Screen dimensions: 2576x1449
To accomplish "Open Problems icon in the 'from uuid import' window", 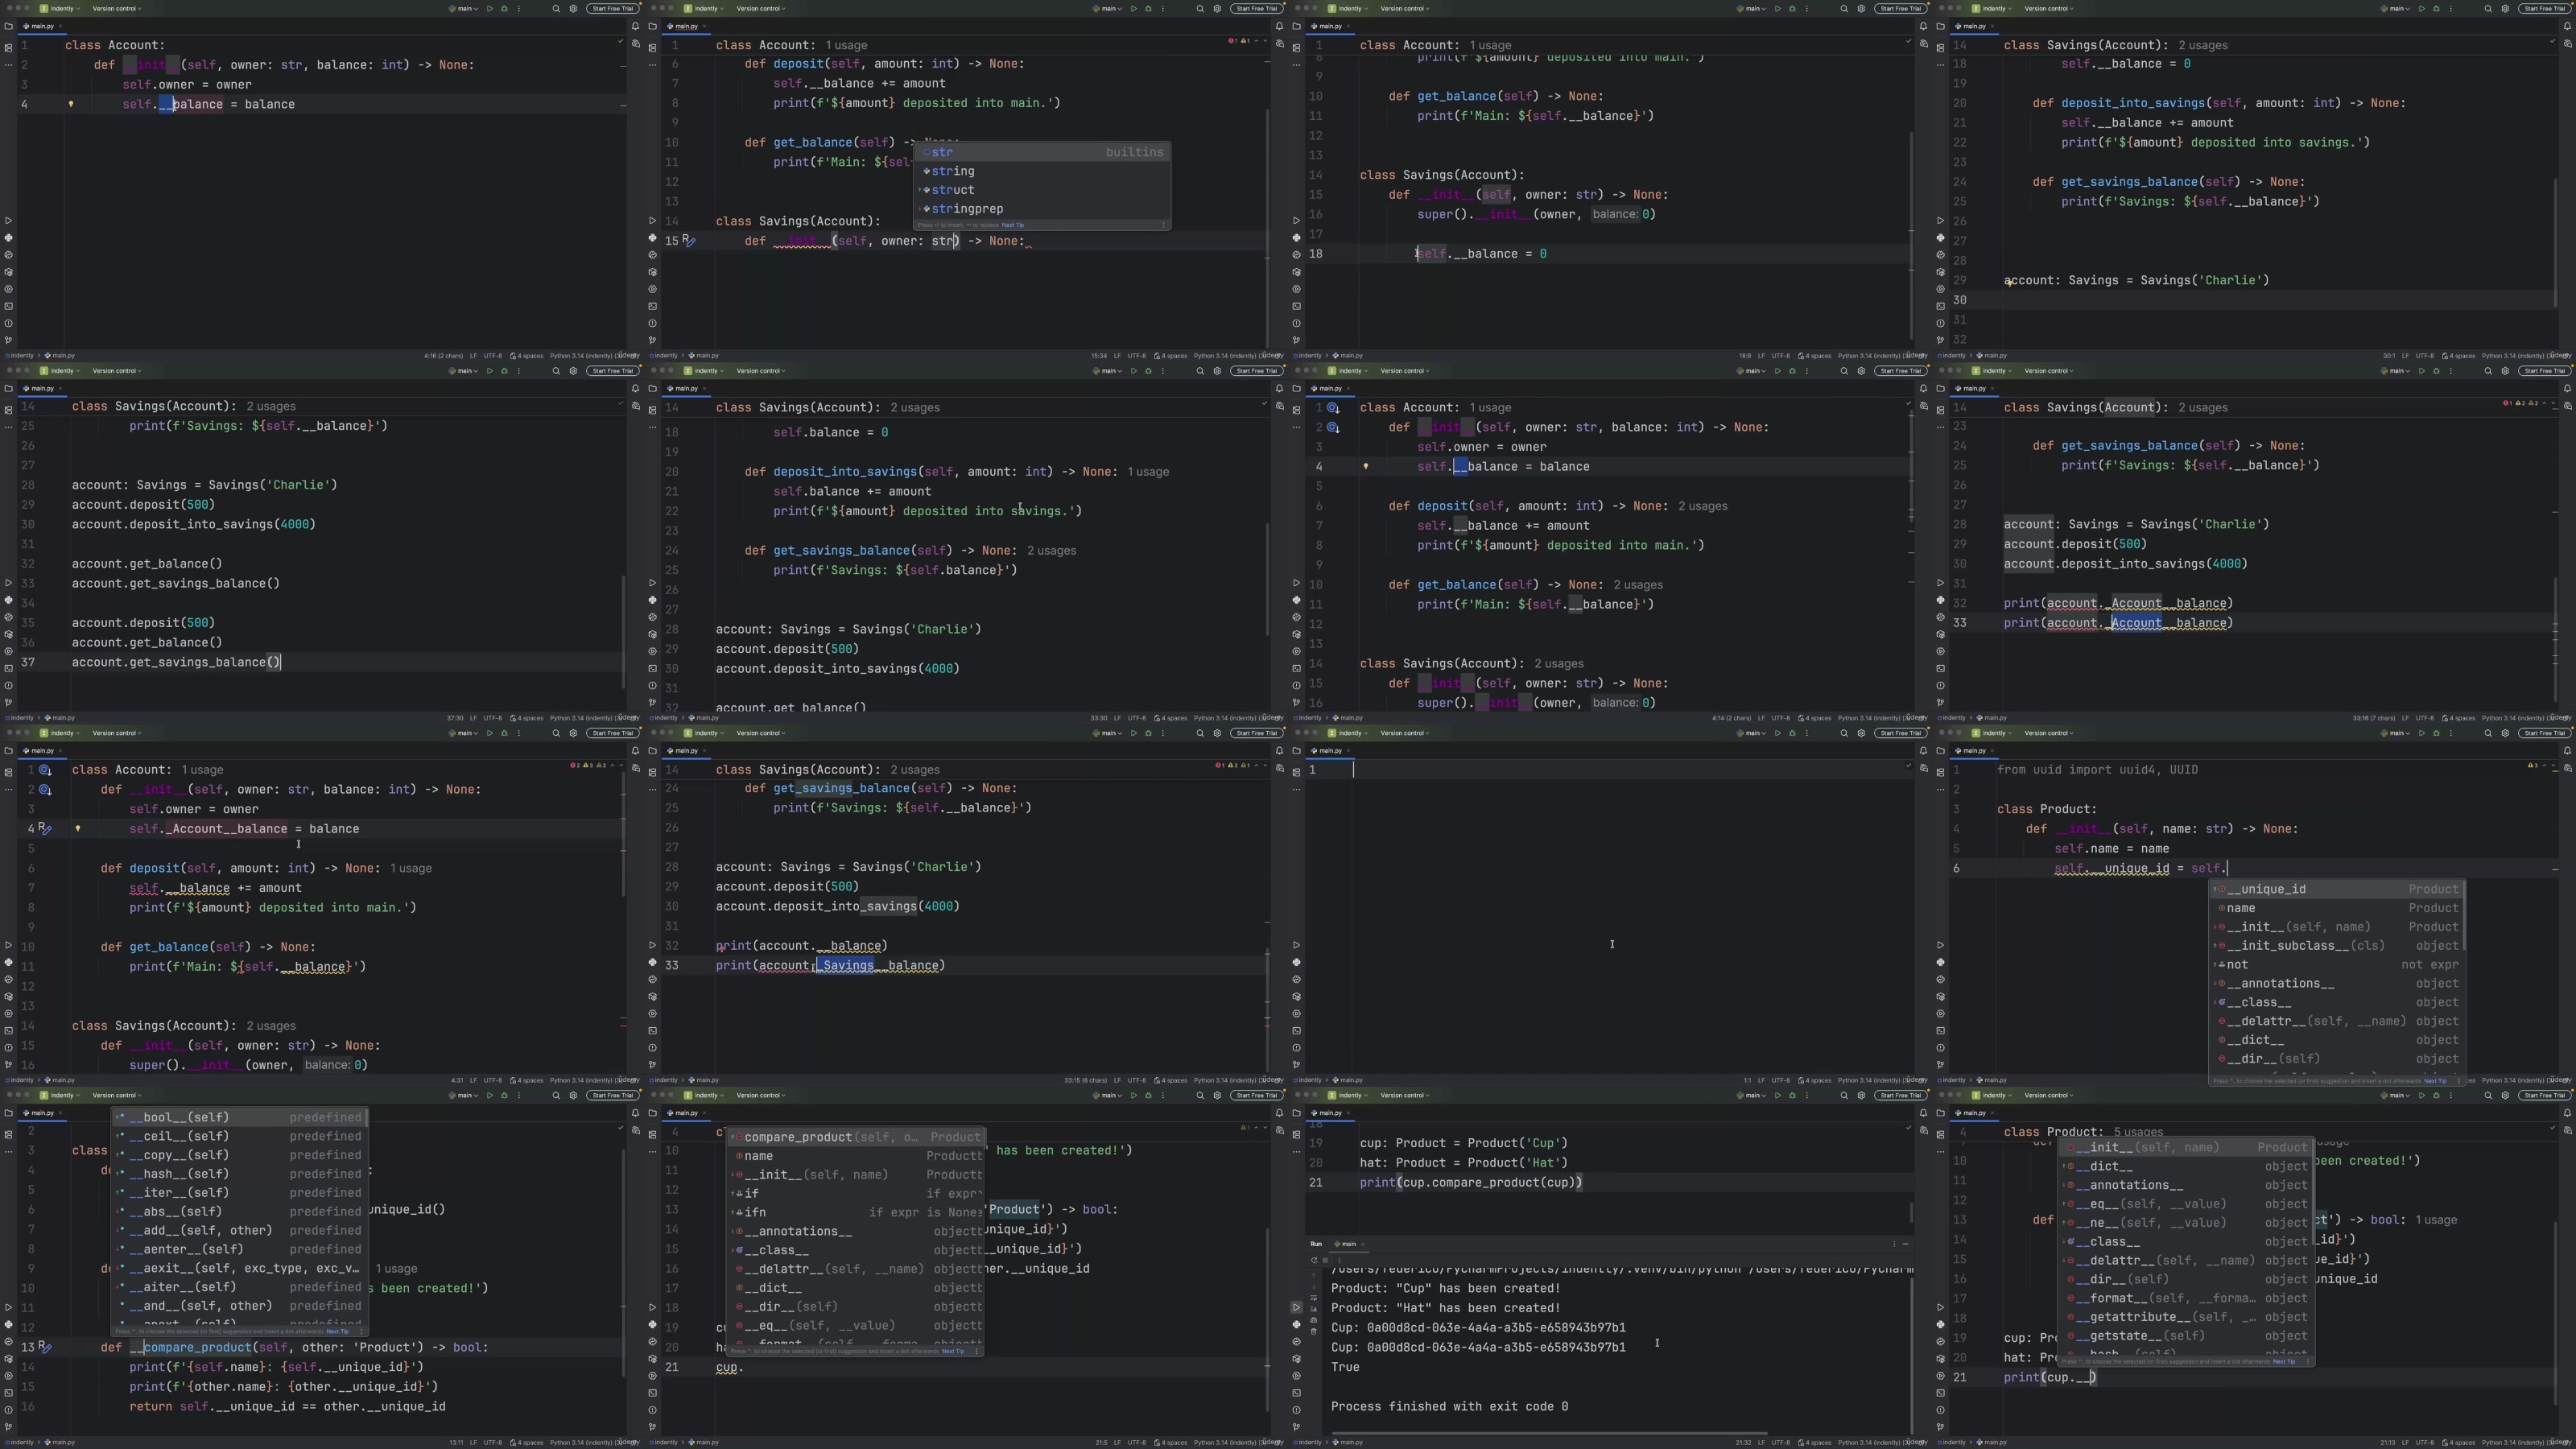I will 1940,1048.
